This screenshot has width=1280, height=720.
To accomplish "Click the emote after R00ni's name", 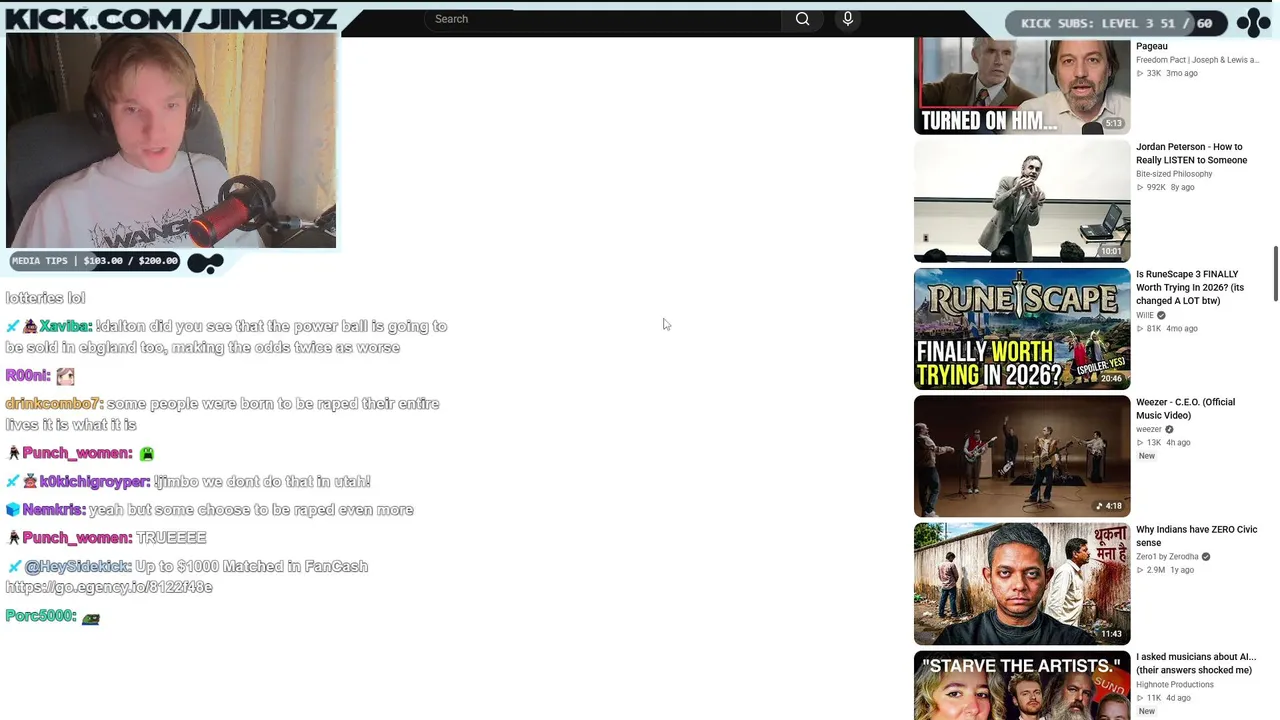I will coord(65,376).
